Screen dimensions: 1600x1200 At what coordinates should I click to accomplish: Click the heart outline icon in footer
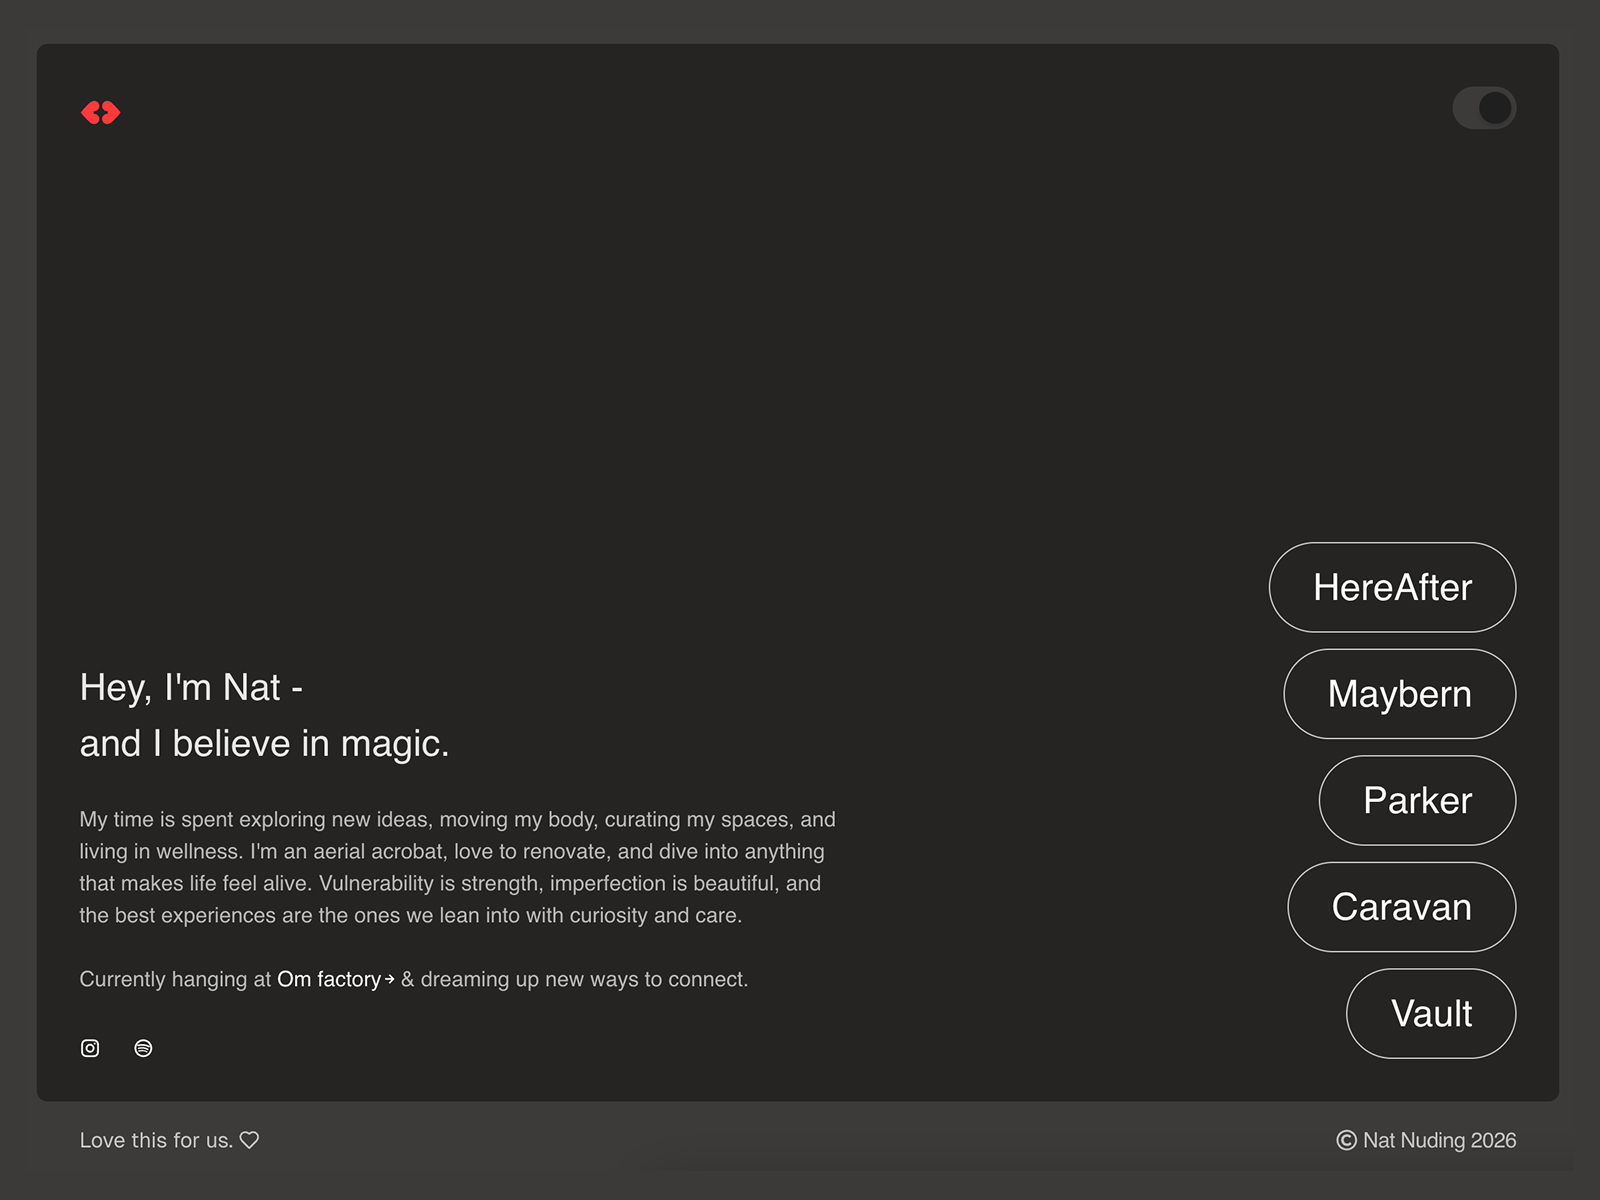tap(250, 1140)
